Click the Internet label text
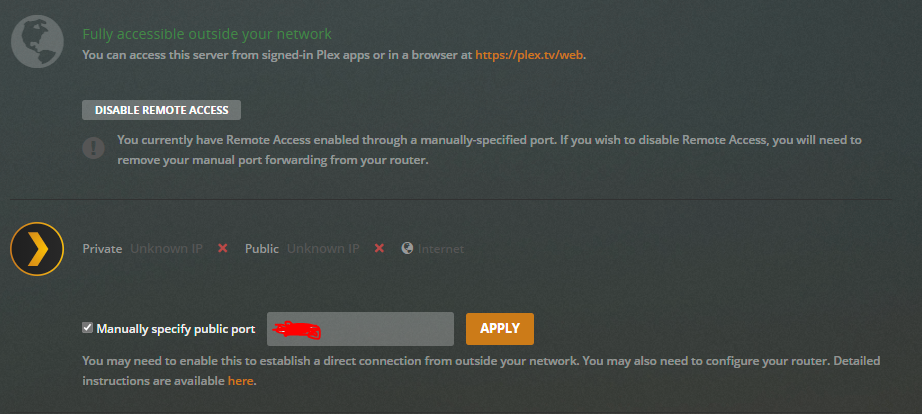This screenshot has height=414, width=922. (x=441, y=248)
